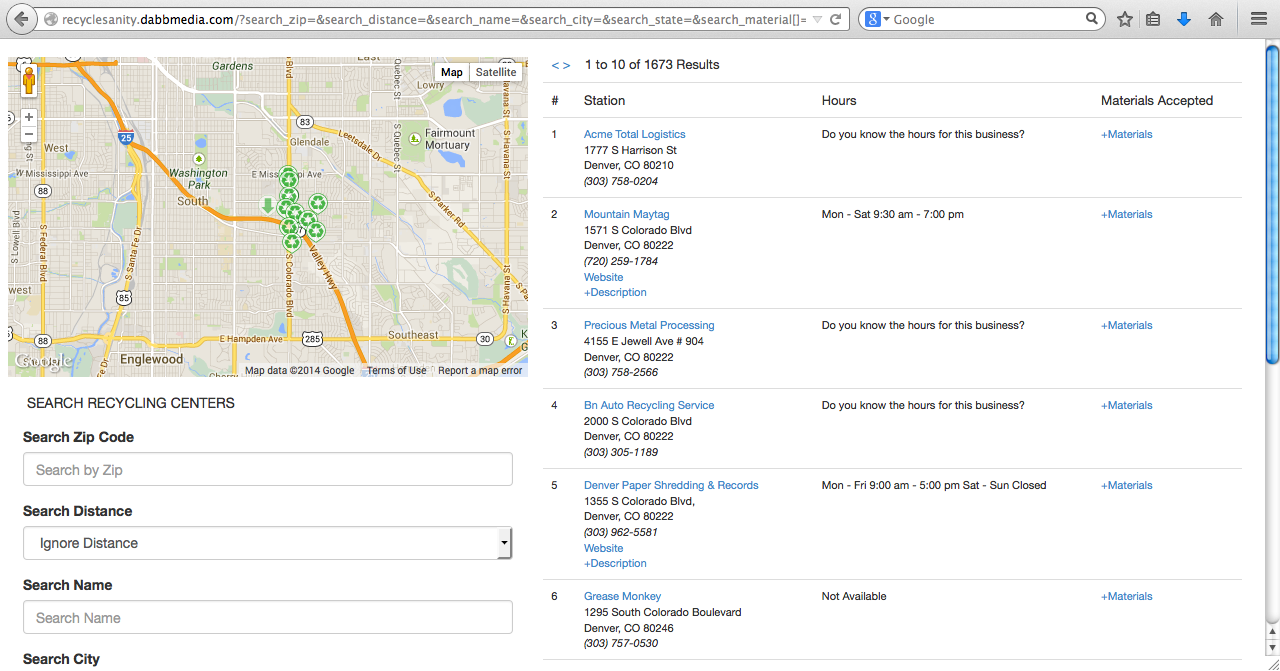Click the Street View pegman on map
Screen dimensions: 1280x671
(x=29, y=80)
